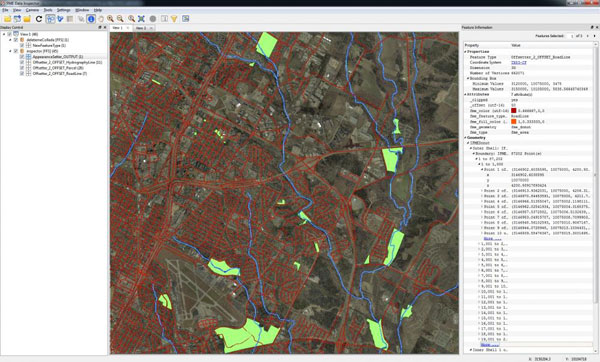
Task: Click the third yellow folder toolbar icon
Action: (x=27, y=19)
